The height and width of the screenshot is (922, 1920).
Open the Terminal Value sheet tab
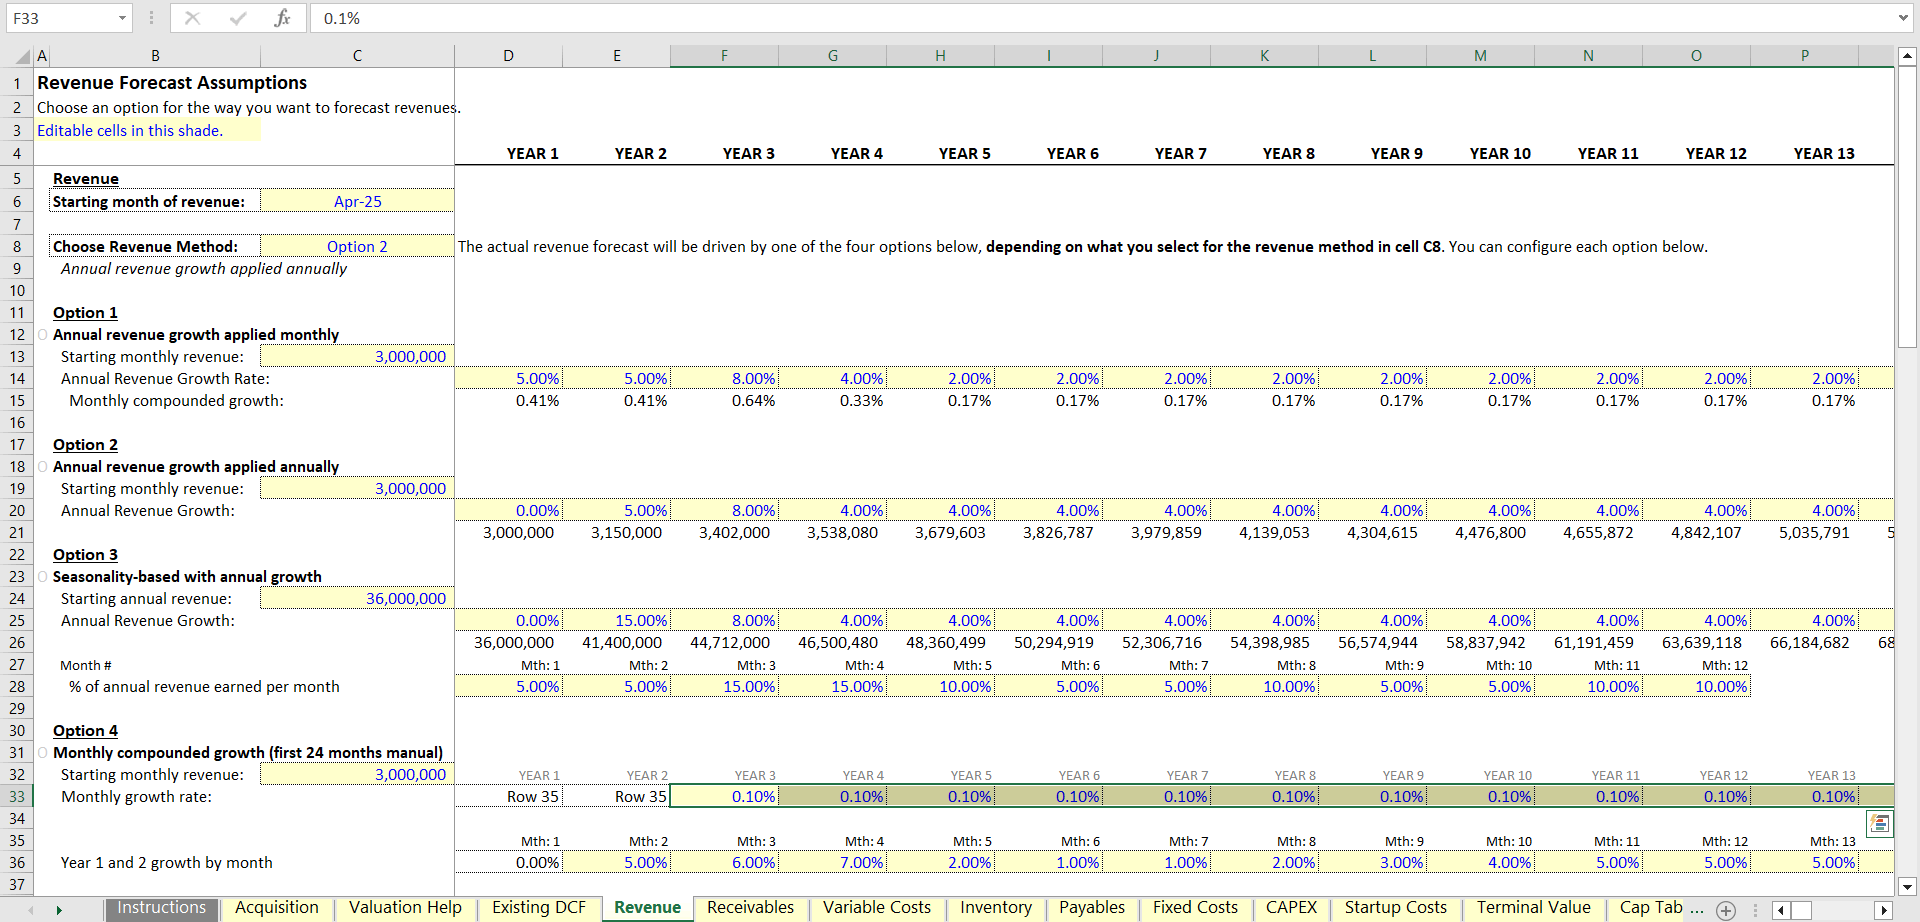[x=1533, y=908]
